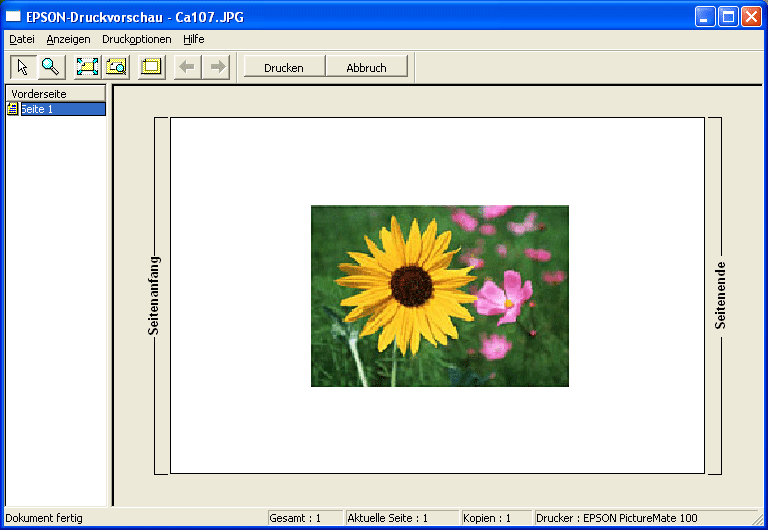768x530 pixels.
Task: Open the Druckoptionen menu
Action: [x=136, y=39]
